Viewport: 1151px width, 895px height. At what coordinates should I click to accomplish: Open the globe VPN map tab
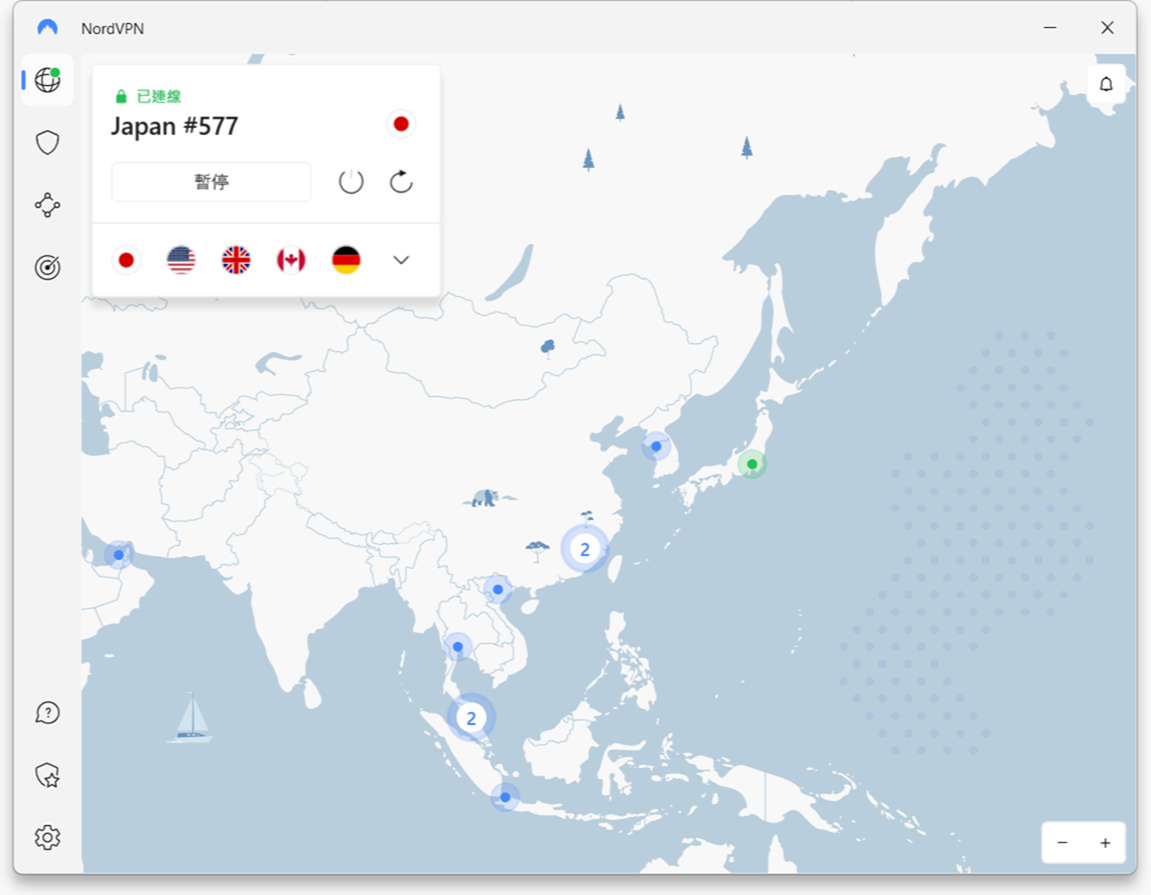click(47, 80)
